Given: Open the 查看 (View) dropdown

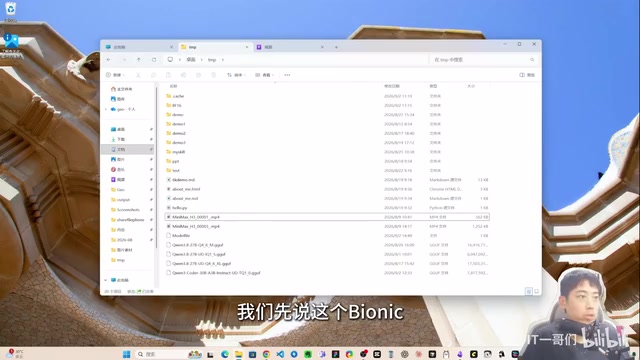Looking at the screenshot, I should pos(264,75).
